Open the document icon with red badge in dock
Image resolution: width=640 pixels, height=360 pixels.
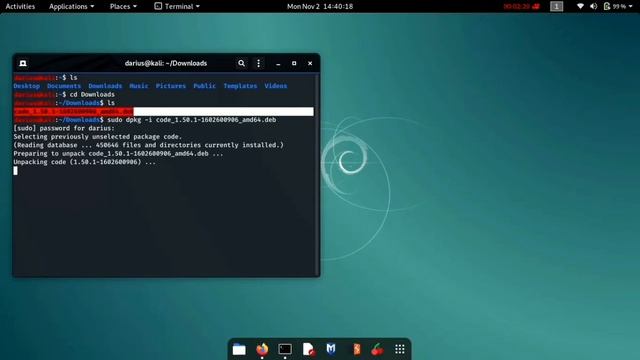tap(309, 349)
